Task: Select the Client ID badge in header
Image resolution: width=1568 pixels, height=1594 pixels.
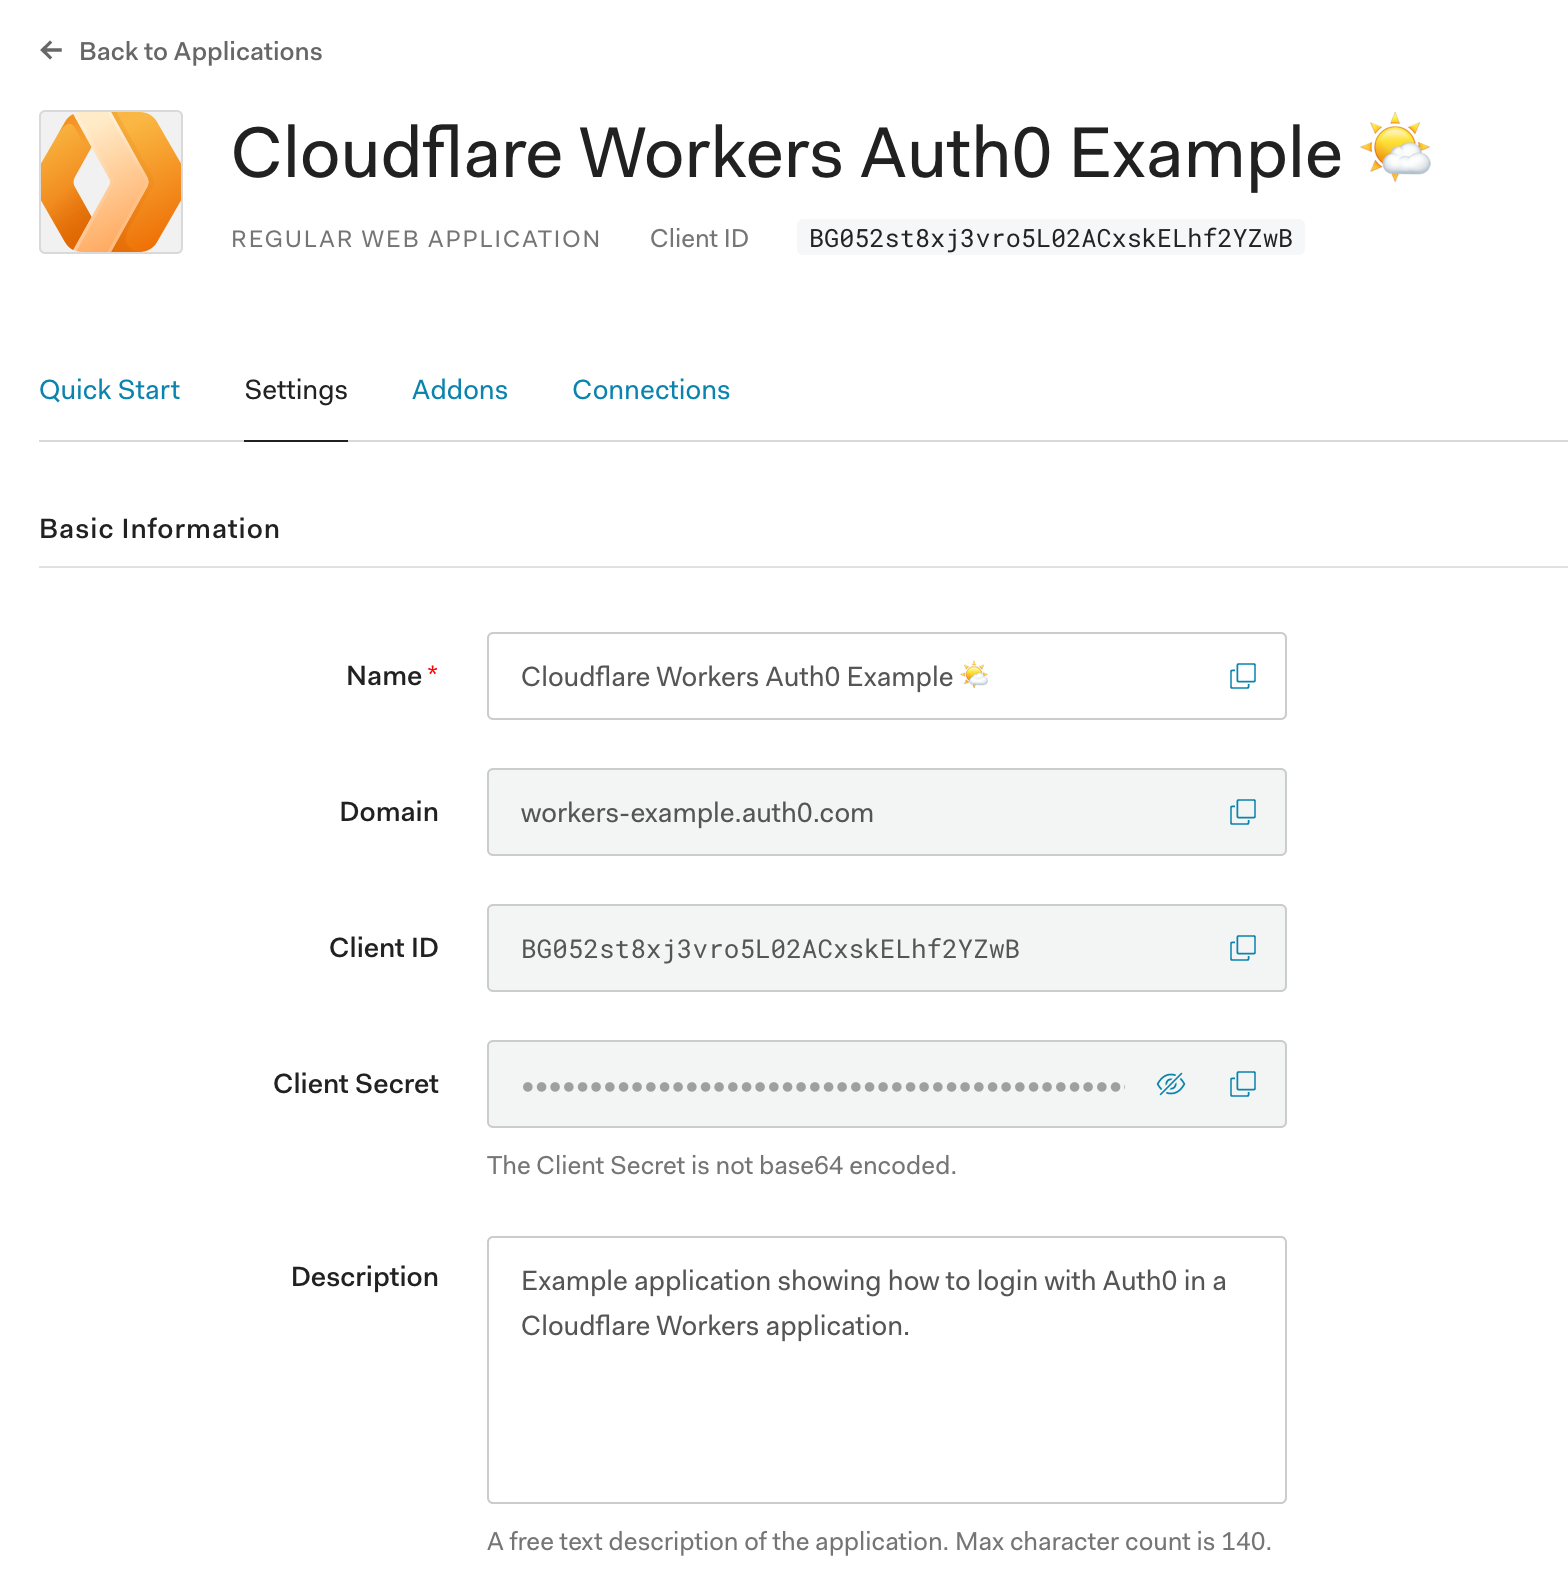Action: click(x=1050, y=238)
